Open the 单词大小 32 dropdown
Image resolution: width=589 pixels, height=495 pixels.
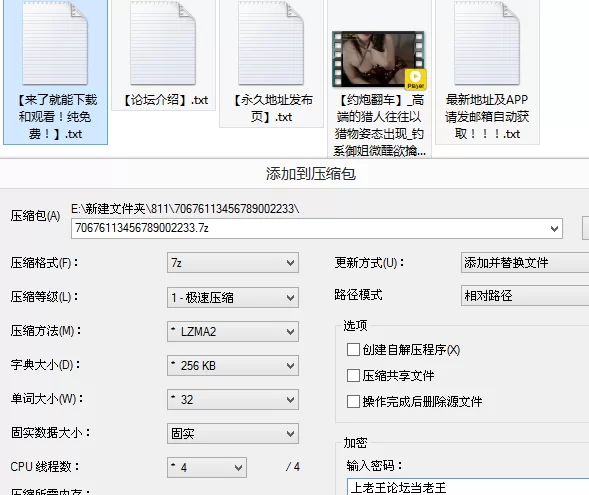(233, 399)
